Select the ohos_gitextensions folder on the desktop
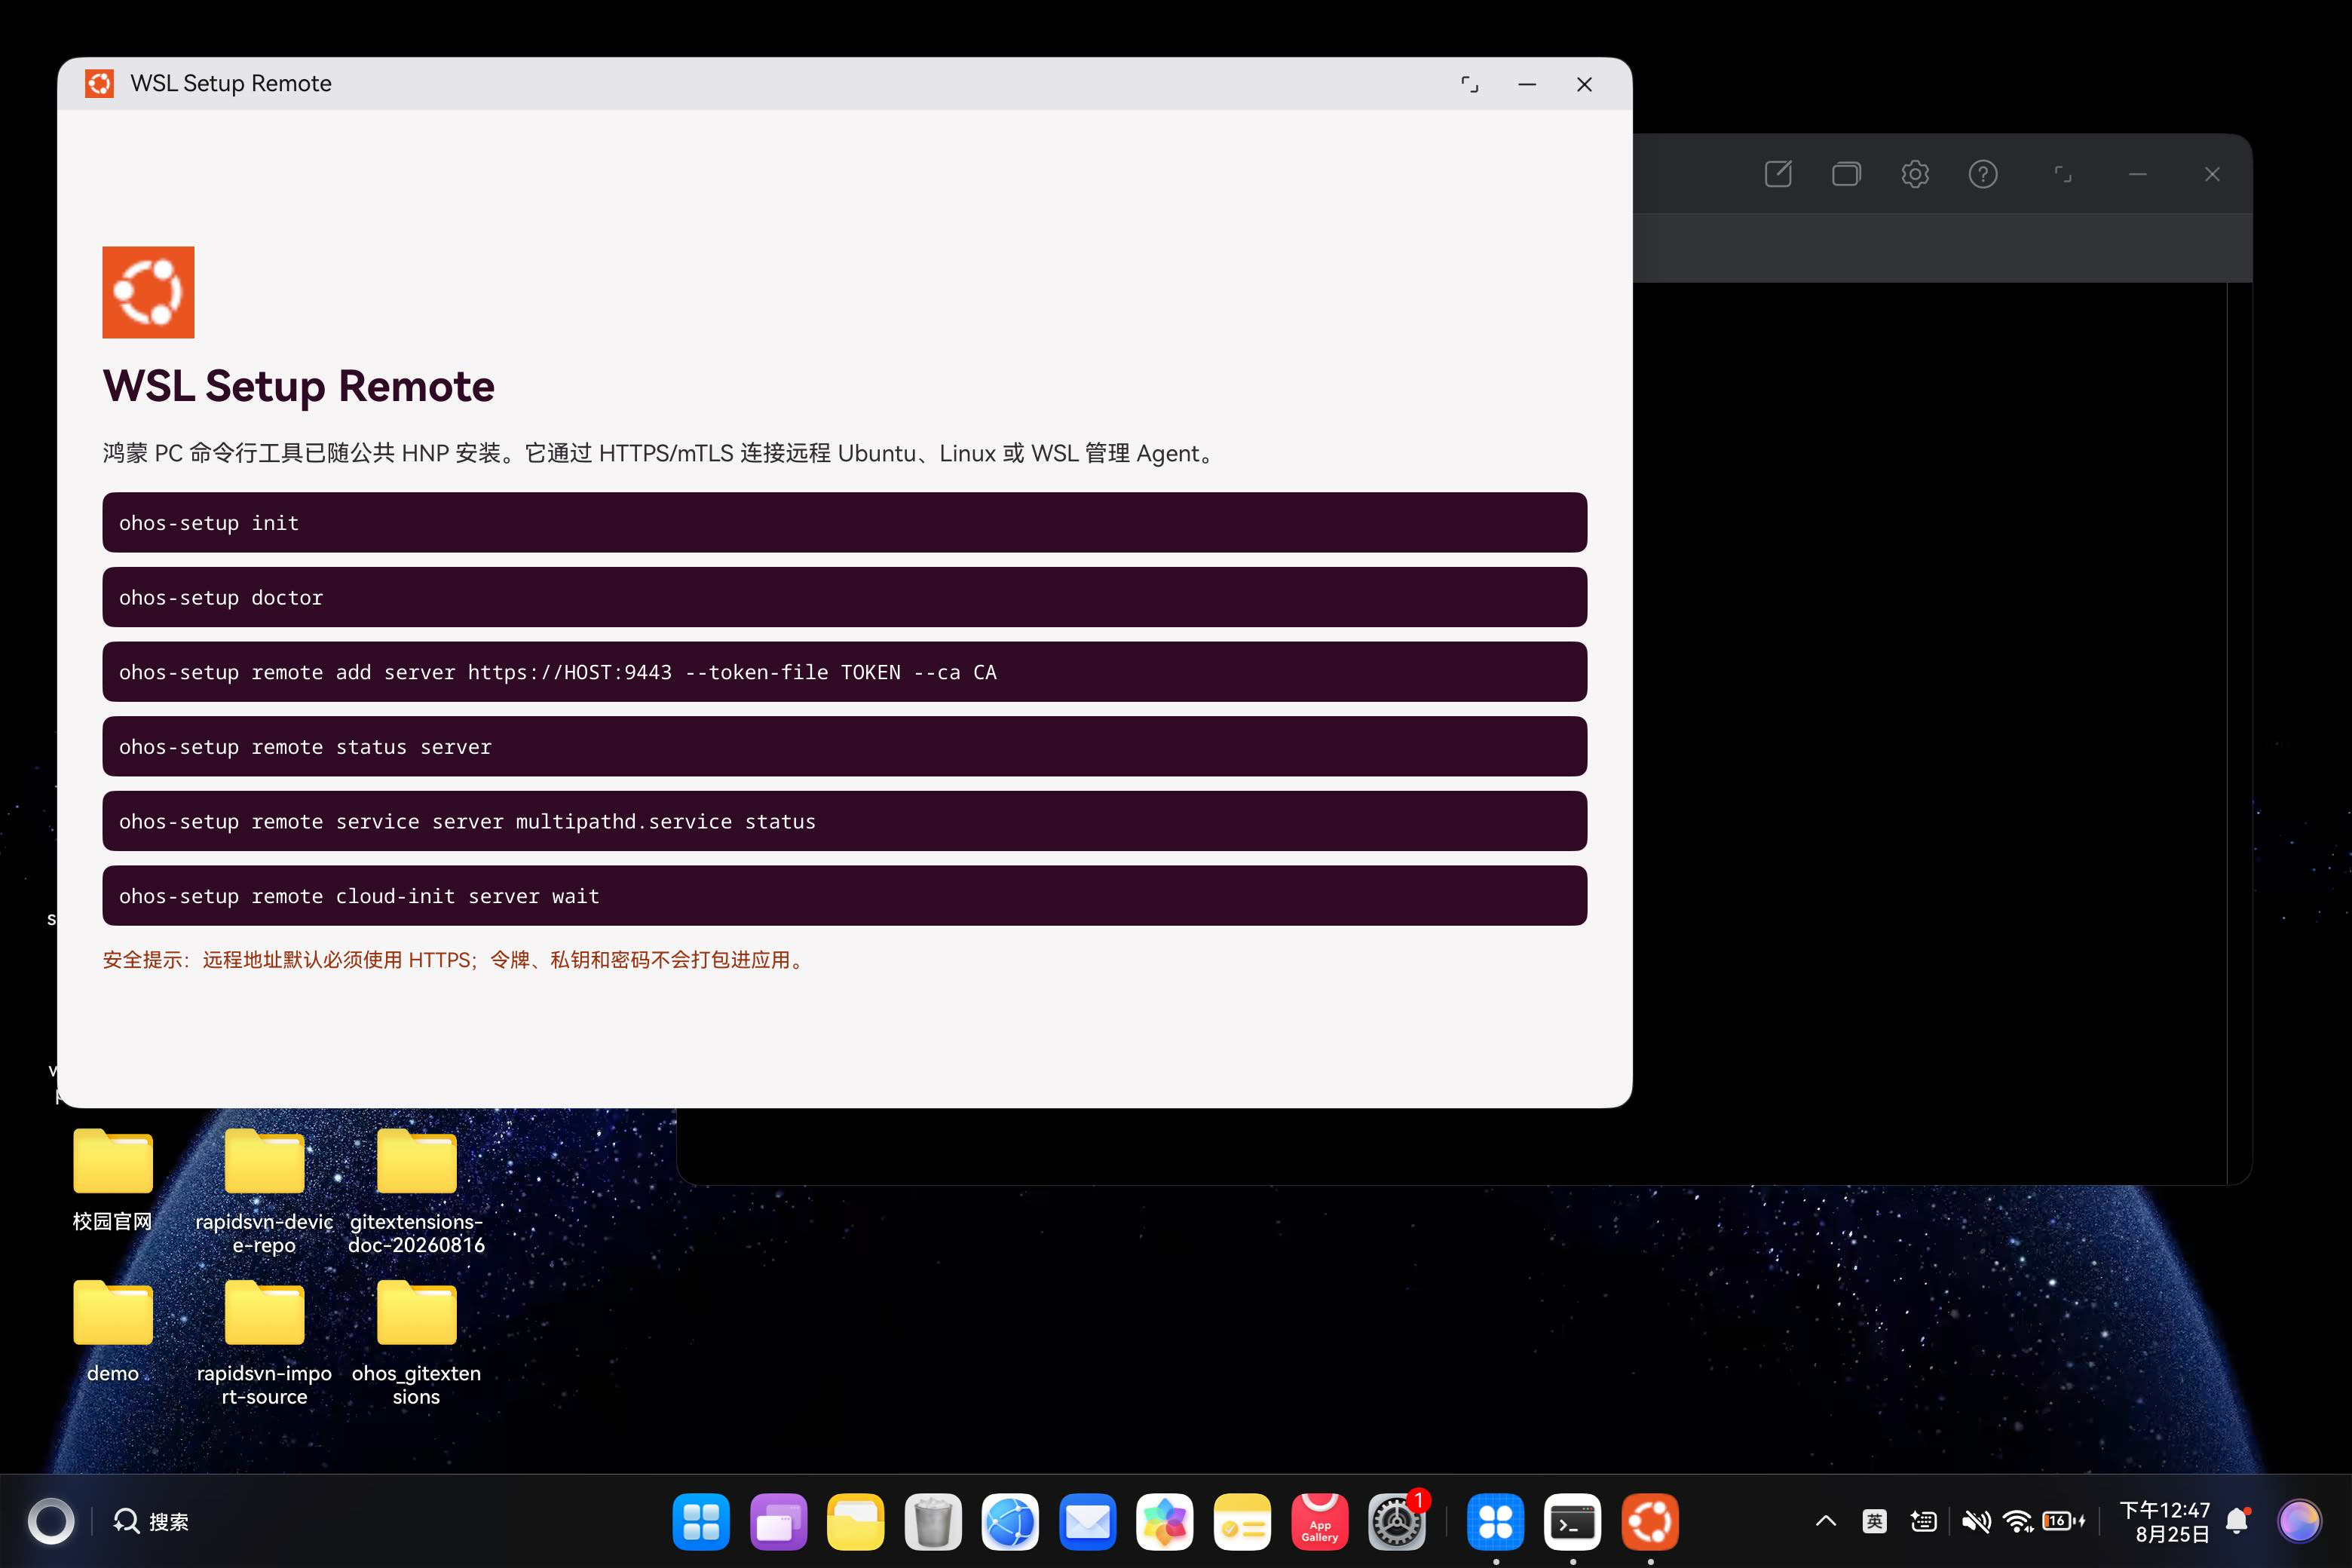Image resolution: width=2352 pixels, height=1568 pixels. [x=416, y=1344]
